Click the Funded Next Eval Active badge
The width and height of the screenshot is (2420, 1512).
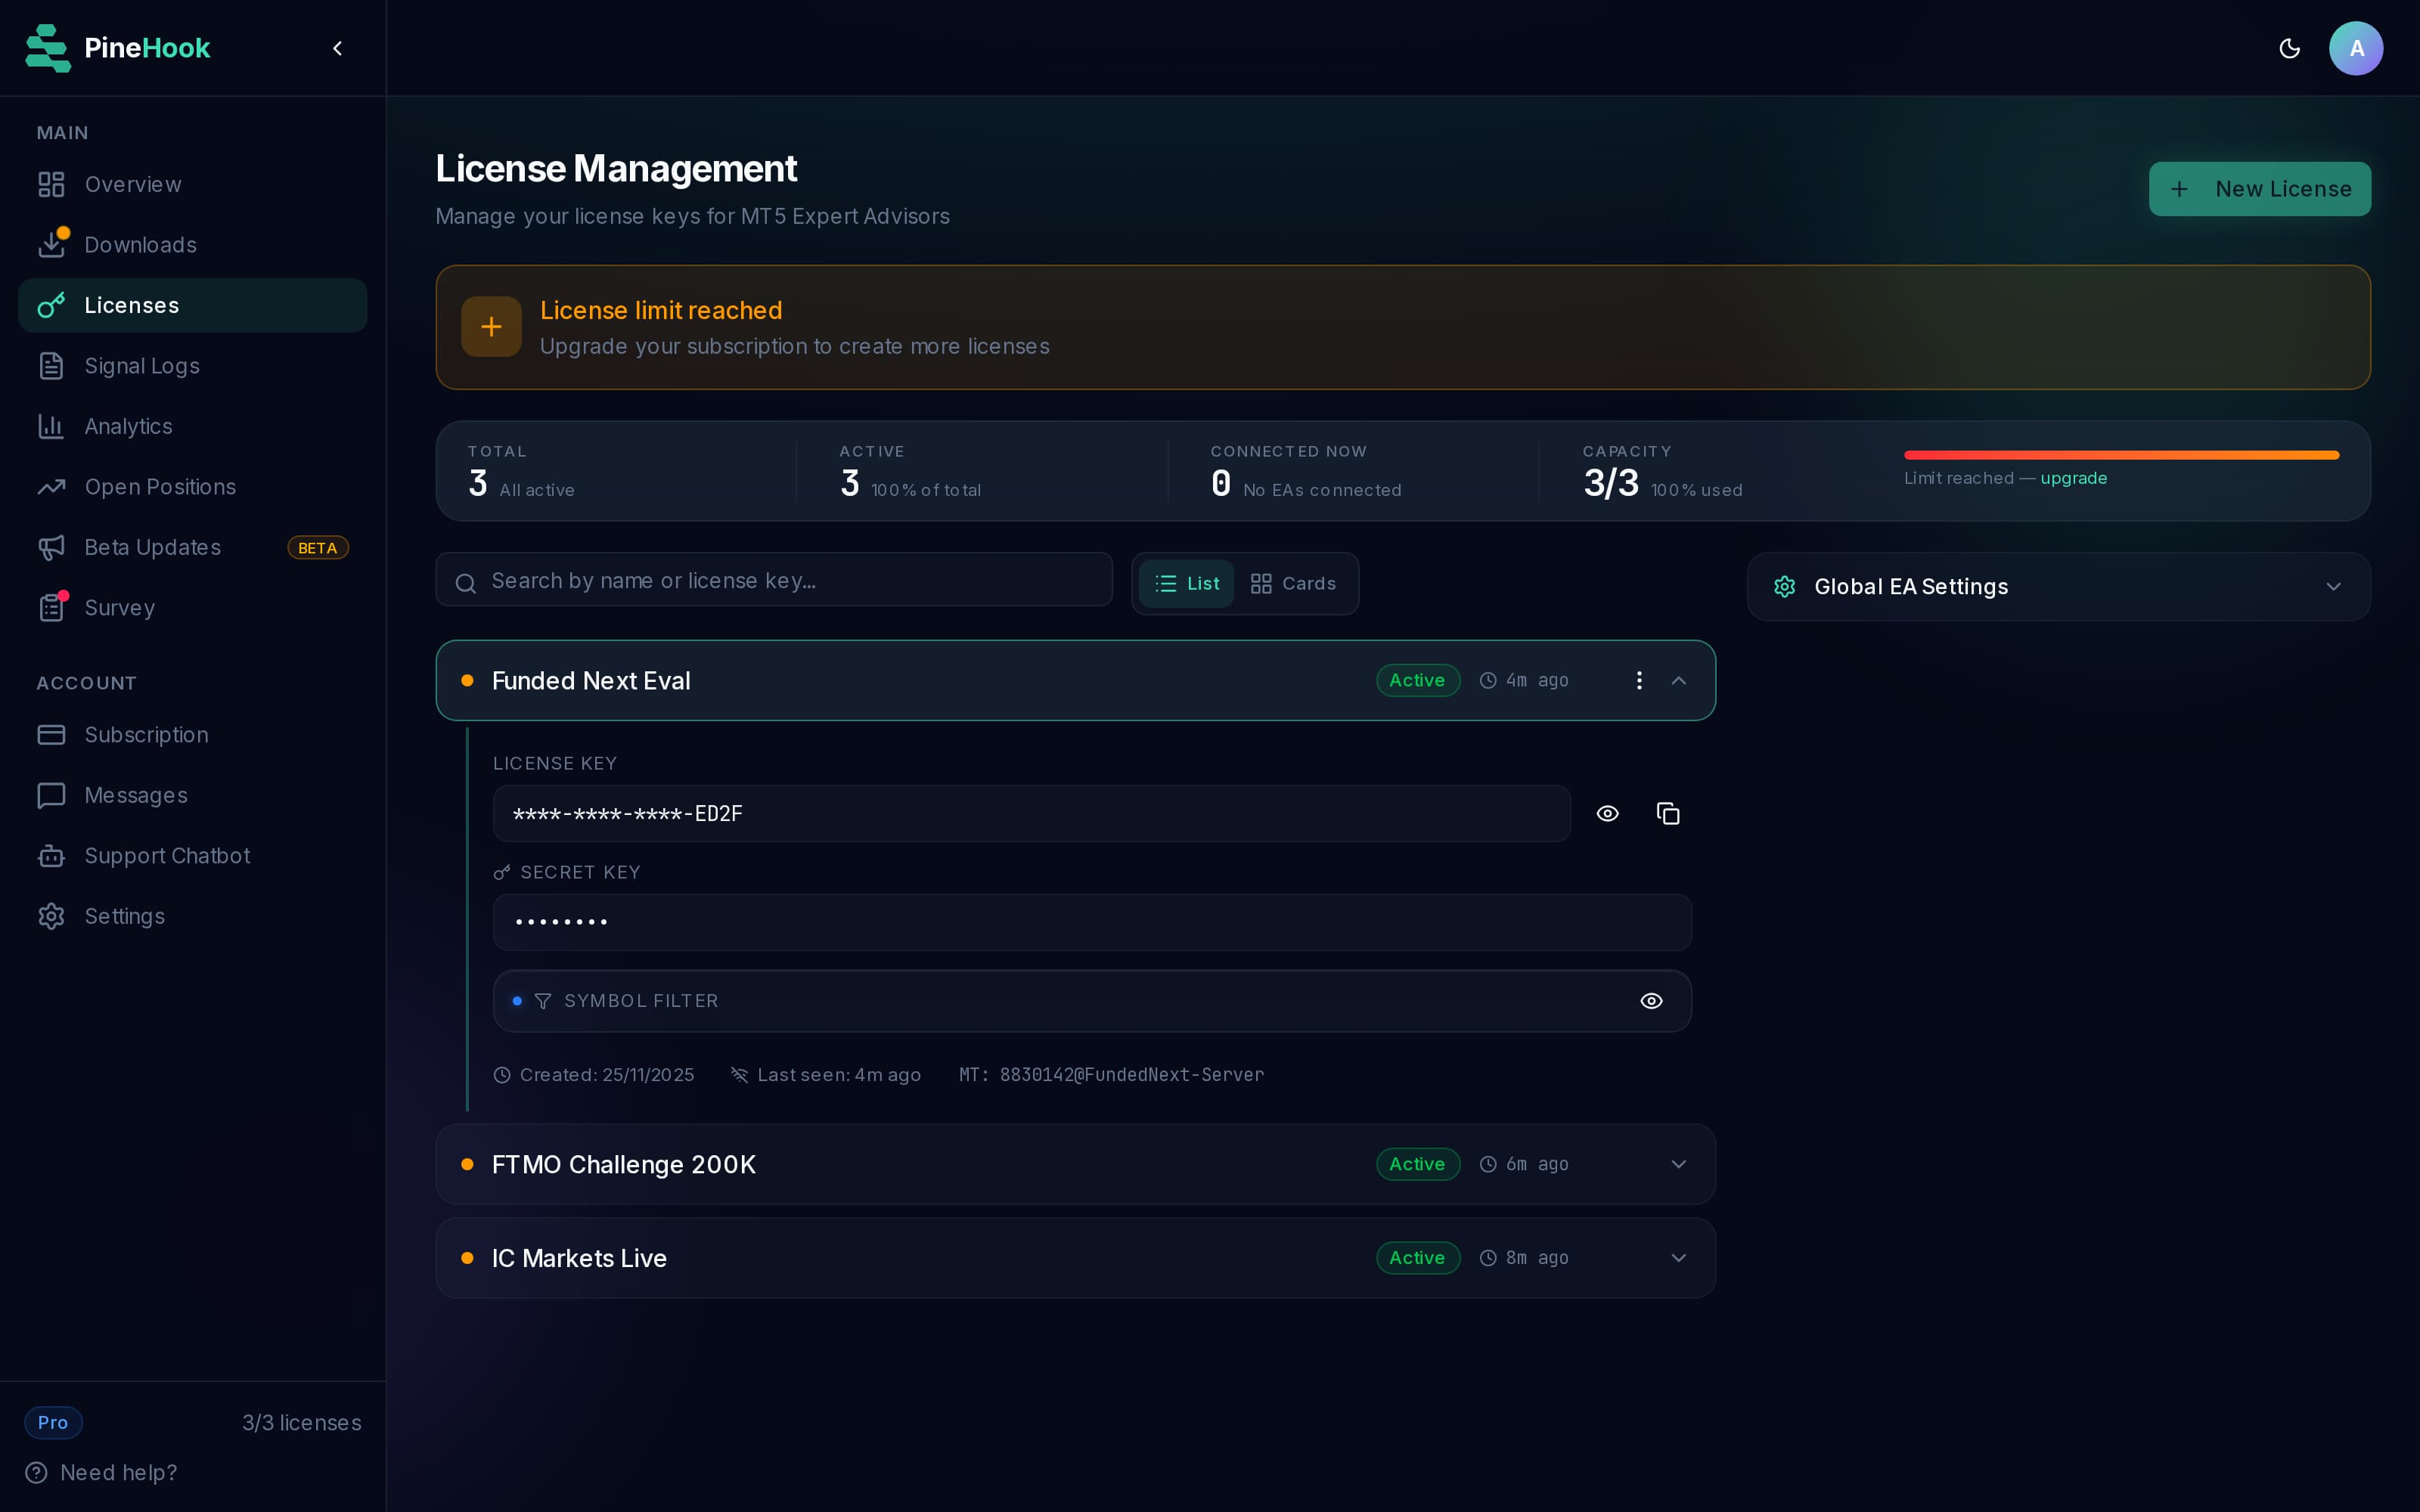click(1418, 681)
